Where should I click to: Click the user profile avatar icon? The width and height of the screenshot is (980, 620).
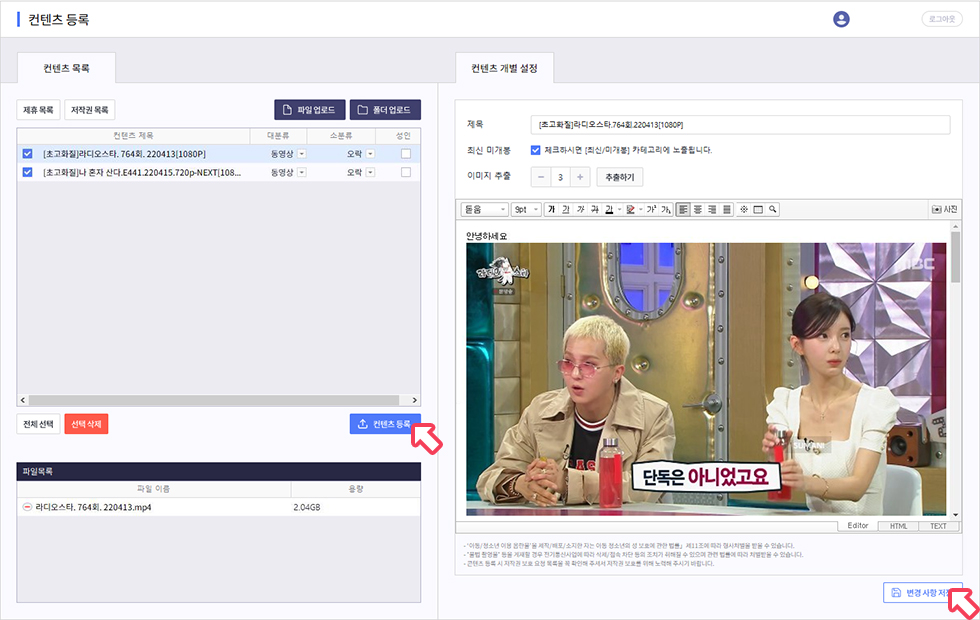coord(841,19)
